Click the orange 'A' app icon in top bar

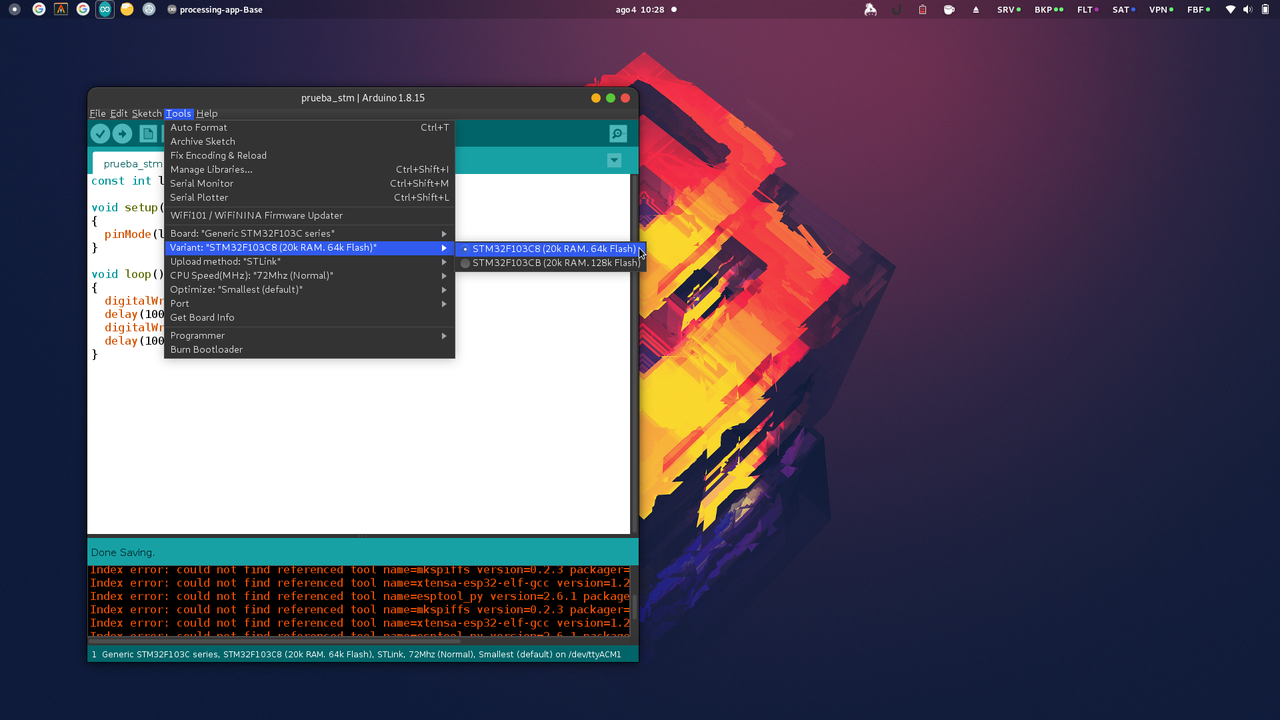pos(61,9)
